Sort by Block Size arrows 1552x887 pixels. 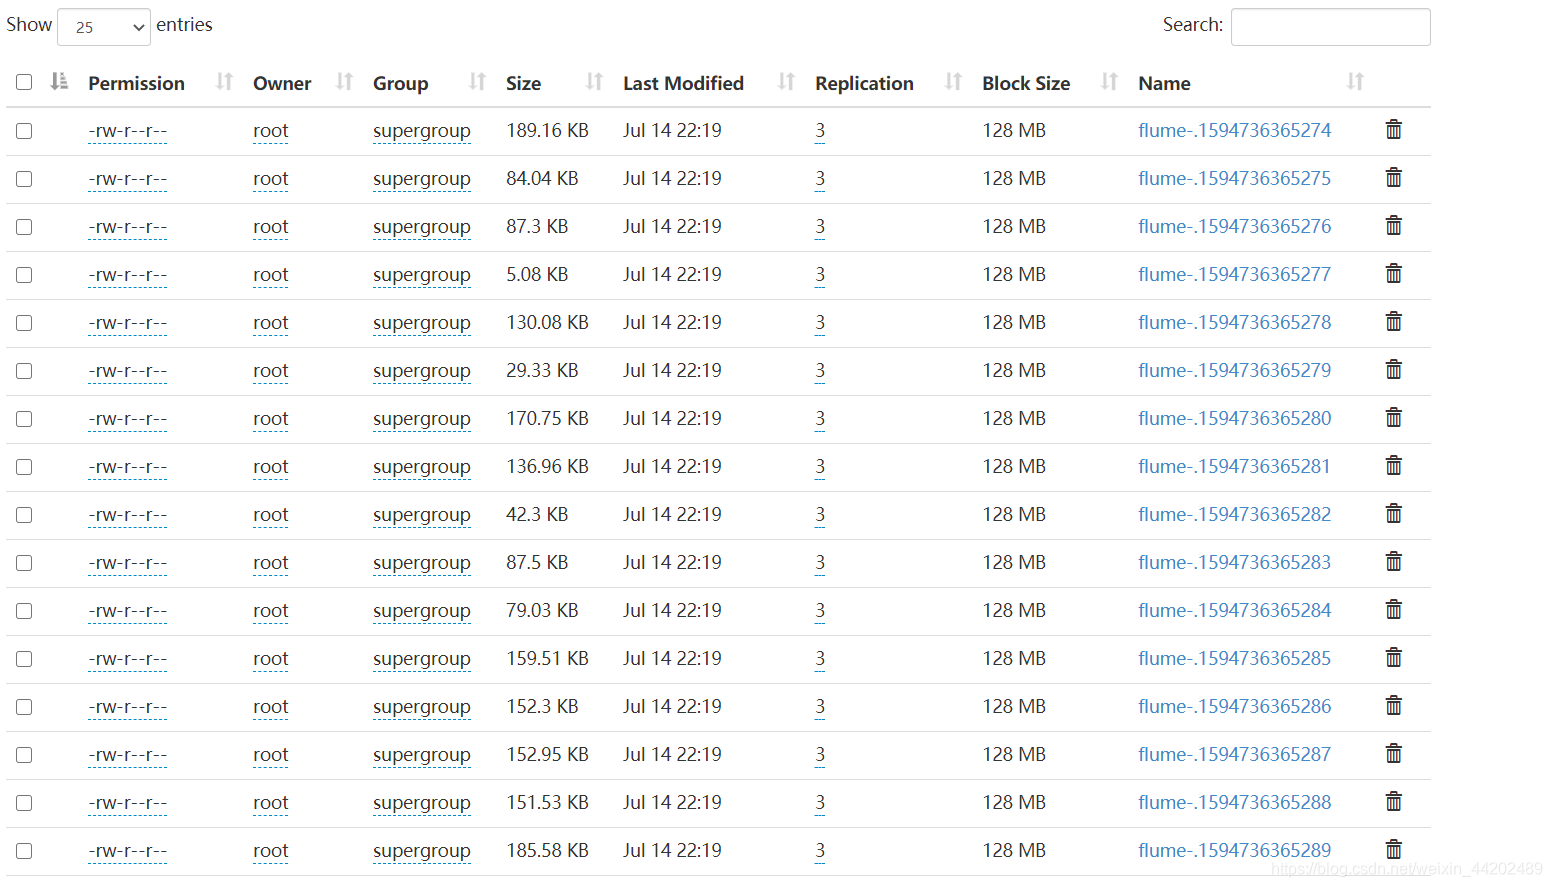[1109, 82]
